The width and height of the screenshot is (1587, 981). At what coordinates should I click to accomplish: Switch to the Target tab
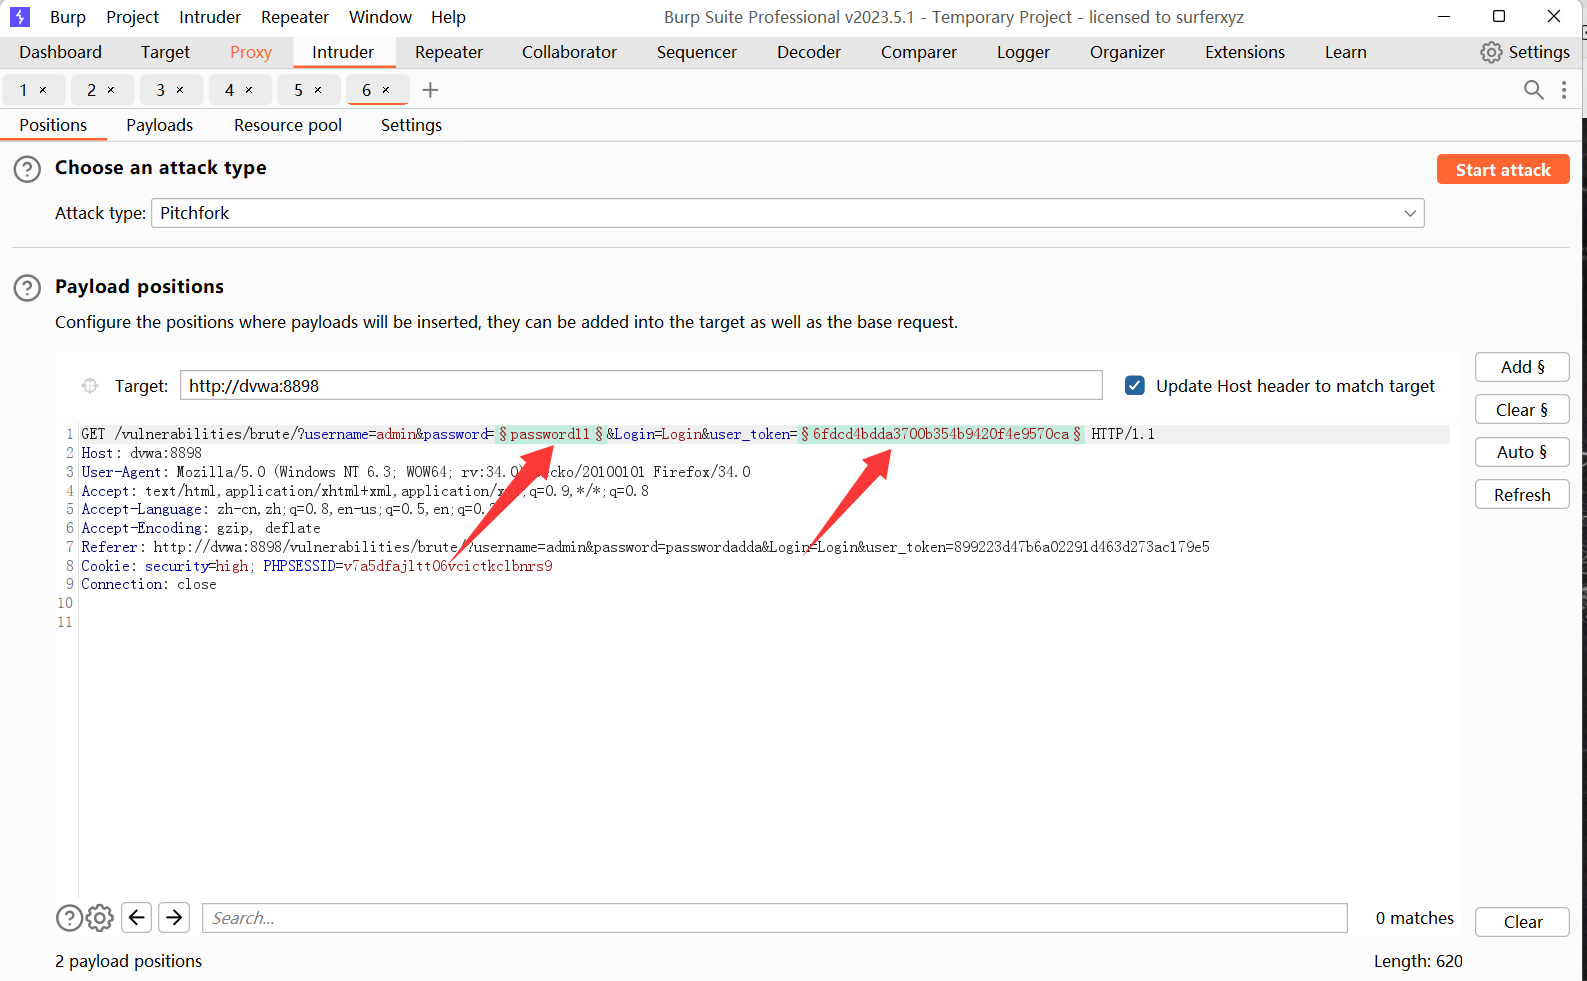point(165,52)
